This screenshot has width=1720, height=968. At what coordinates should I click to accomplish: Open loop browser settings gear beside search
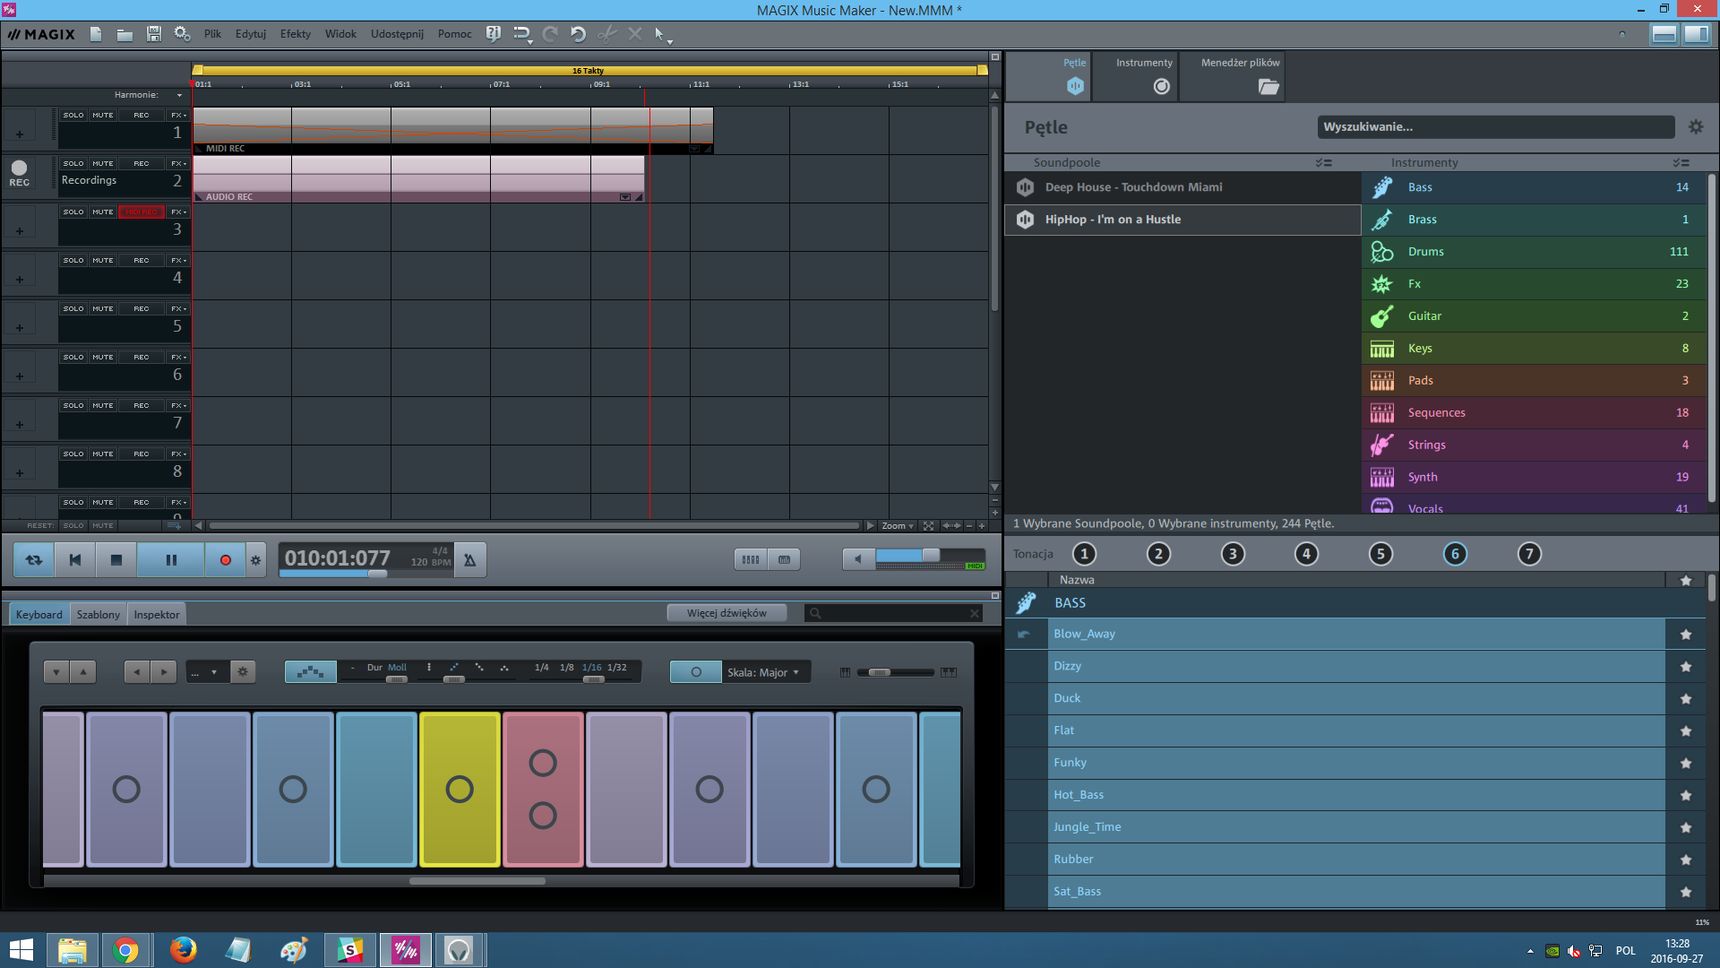[1695, 127]
